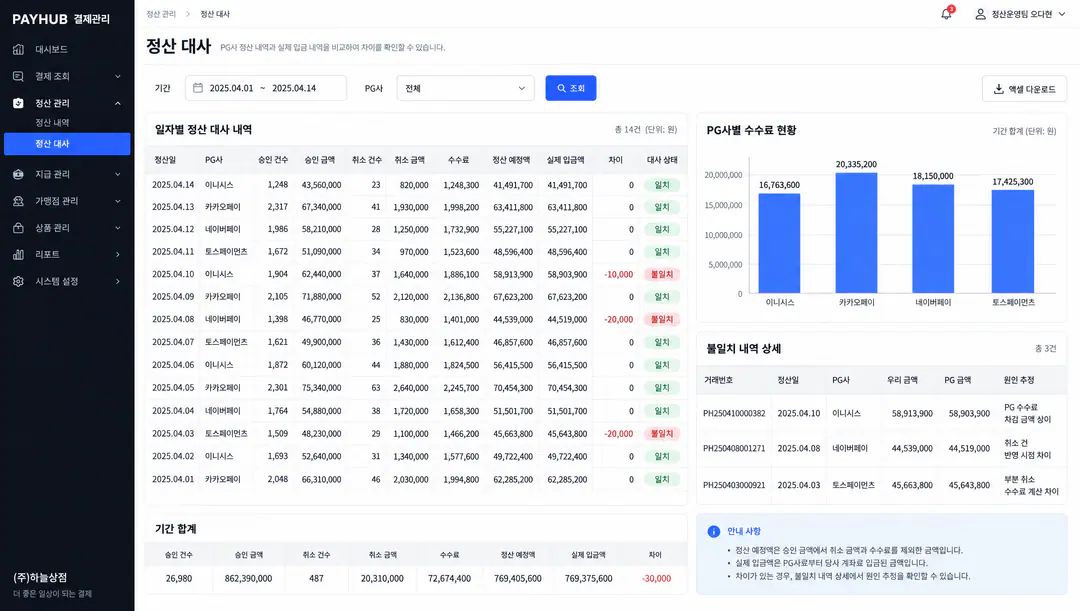Click the 토스페이먼츠 bar in the fee chart
The width and height of the screenshot is (1080, 611).
click(x=1012, y=241)
